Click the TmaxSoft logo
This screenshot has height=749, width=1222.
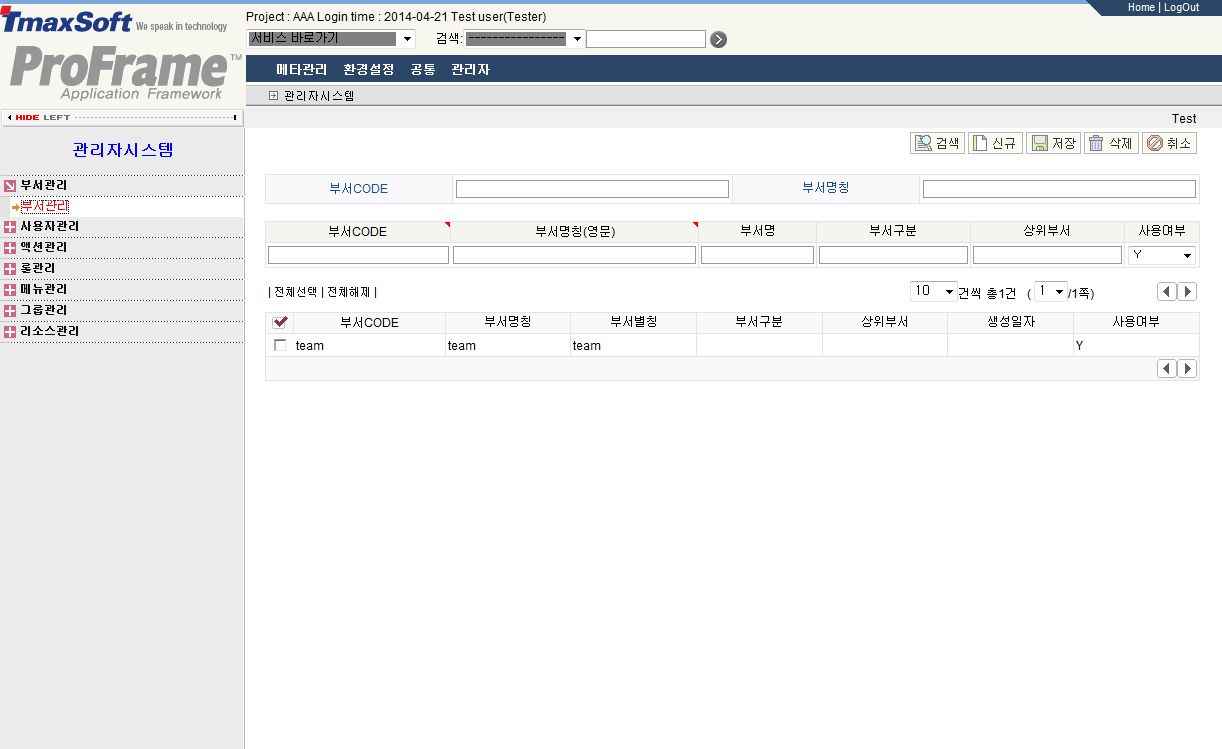click(65, 18)
